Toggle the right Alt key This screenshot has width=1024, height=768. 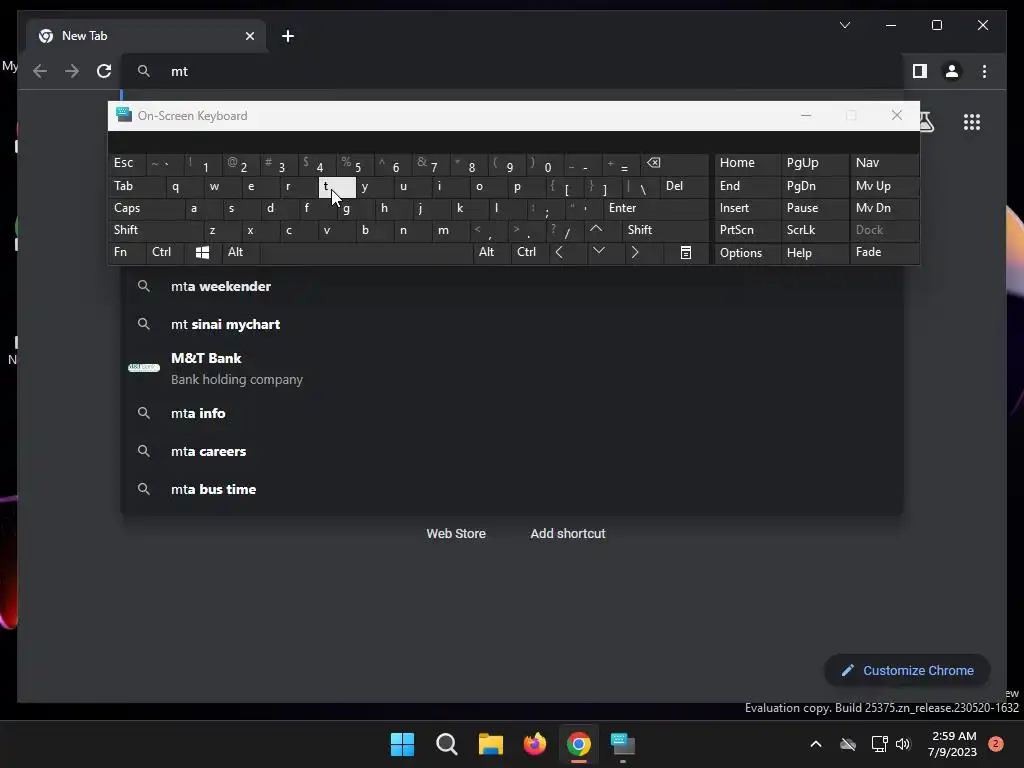[492, 252]
